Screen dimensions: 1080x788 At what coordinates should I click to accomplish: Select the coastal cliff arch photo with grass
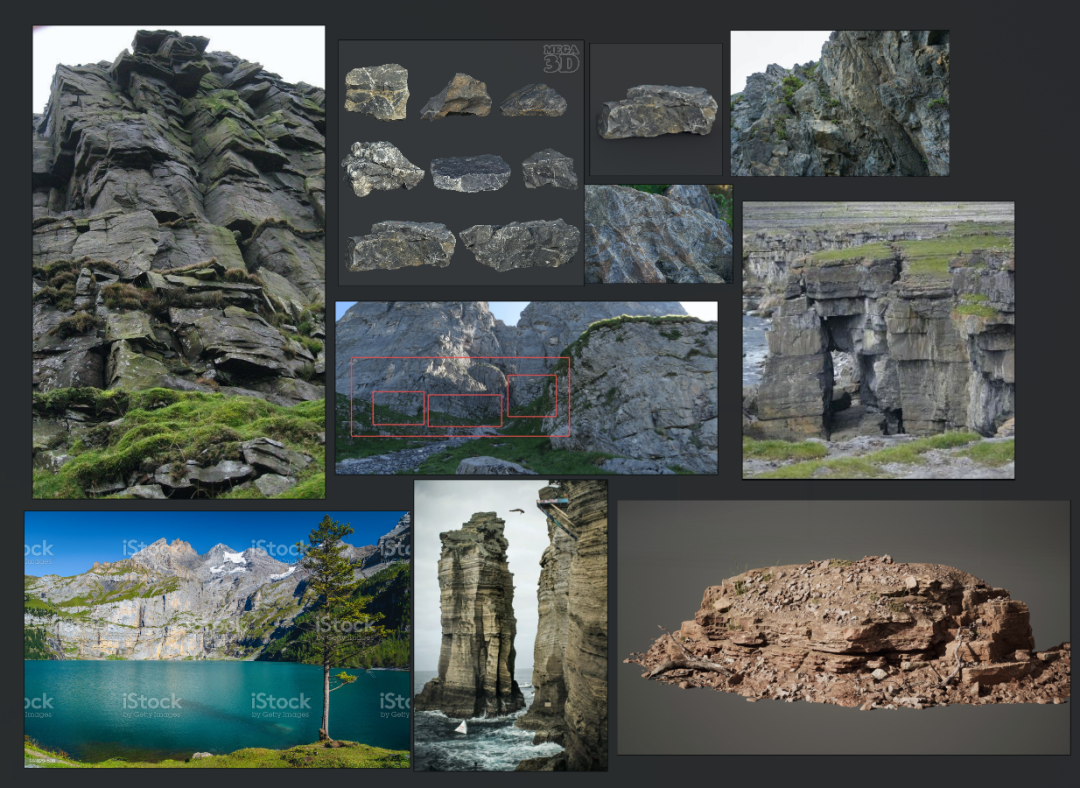(x=878, y=340)
